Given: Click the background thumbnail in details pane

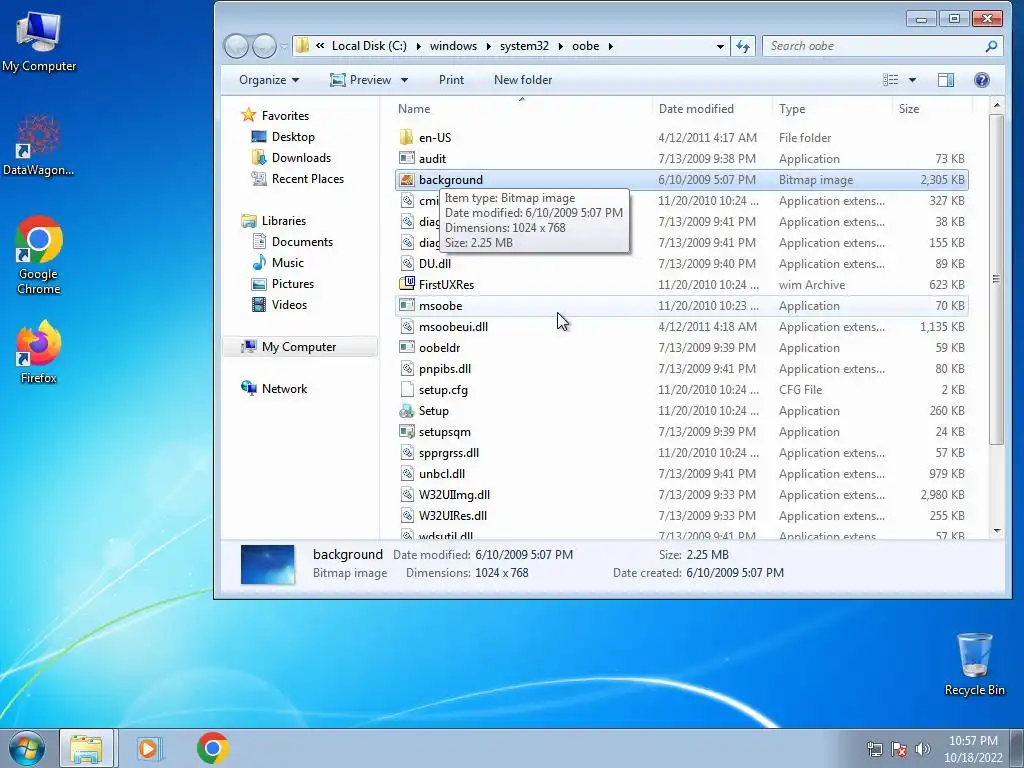Looking at the screenshot, I should pos(268,564).
